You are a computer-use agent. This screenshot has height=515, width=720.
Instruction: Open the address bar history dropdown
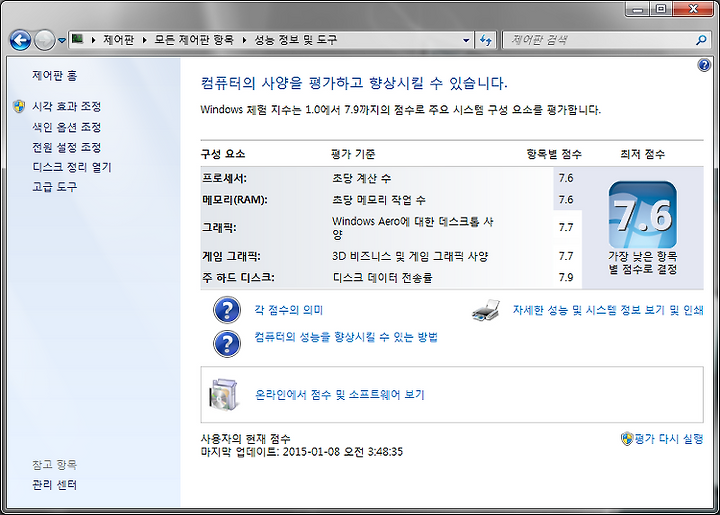[466, 40]
